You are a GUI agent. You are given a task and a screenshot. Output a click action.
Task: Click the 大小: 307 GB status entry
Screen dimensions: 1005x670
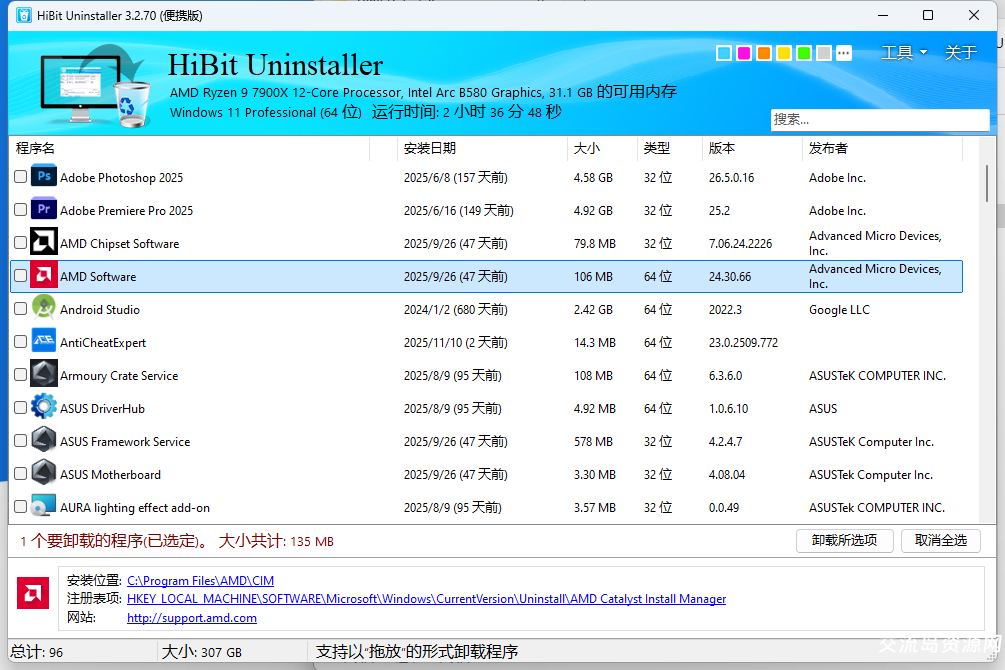coord(202,652)
